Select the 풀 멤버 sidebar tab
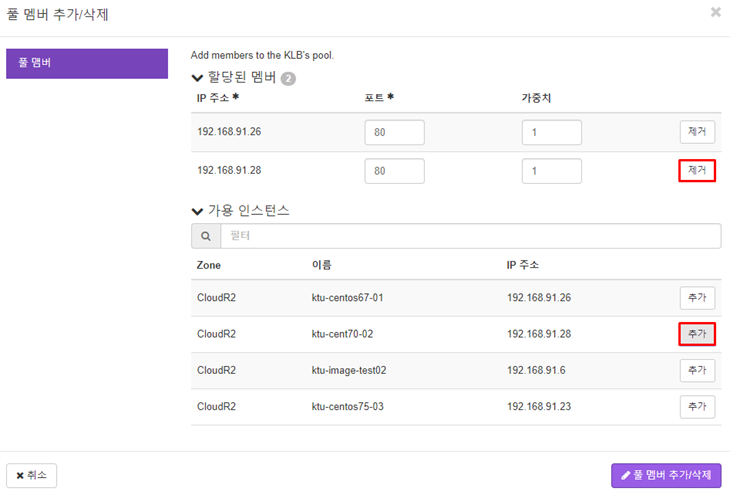Image resolution: width=730 pixels, height=495 pixels. click(87, 63)
